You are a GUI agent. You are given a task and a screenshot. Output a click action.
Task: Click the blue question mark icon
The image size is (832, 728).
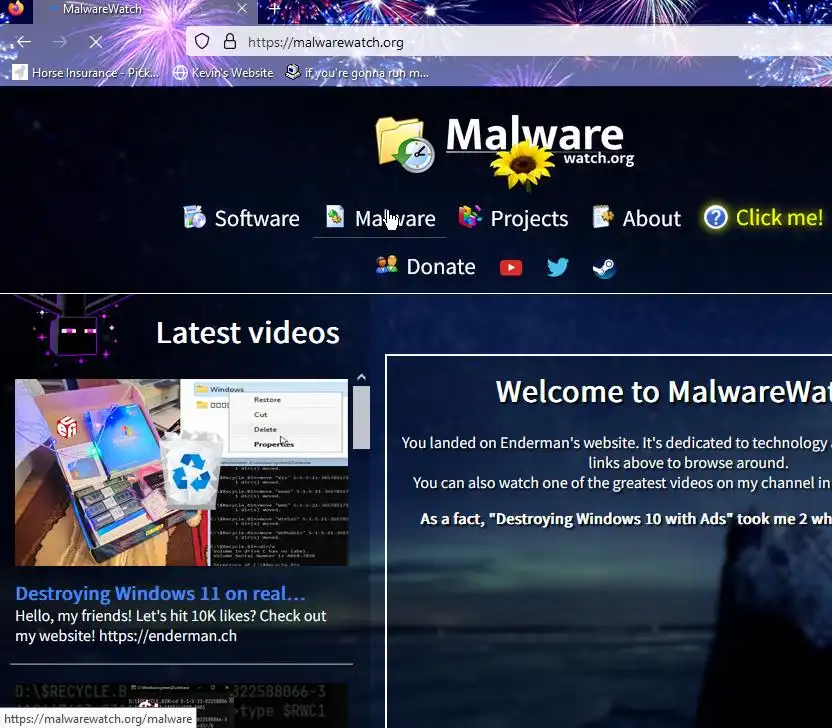715,218
